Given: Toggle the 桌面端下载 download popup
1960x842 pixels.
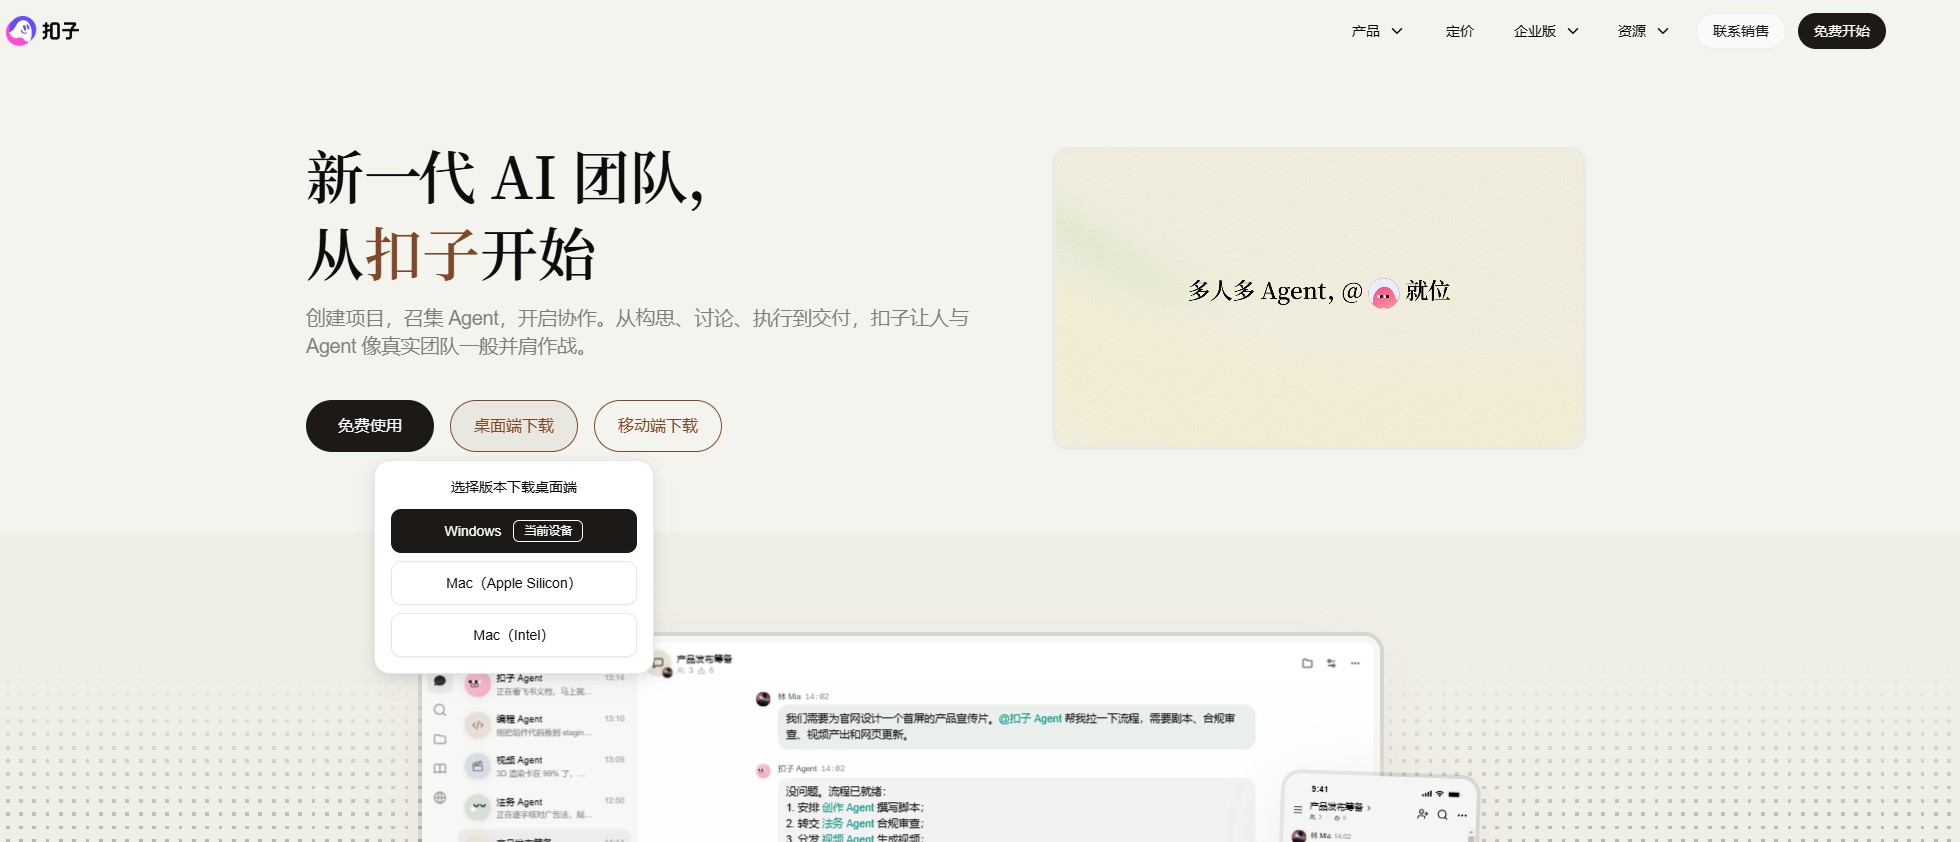Looking at the screenshot, I should point(514,426).
